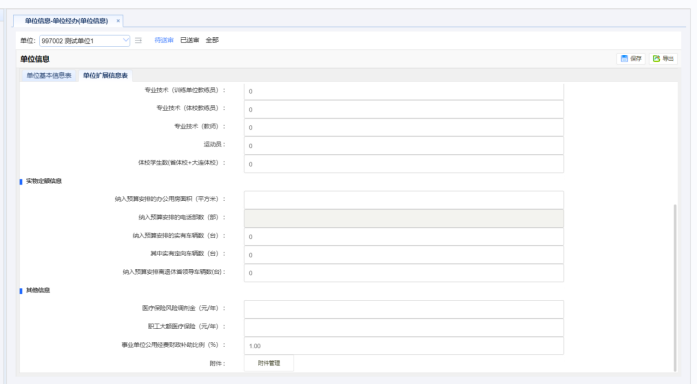This screenshot has width=697, height=384.
Task: Focus the 体校学生数 input field
Action: pyautogui.click(x=404, y=164)
